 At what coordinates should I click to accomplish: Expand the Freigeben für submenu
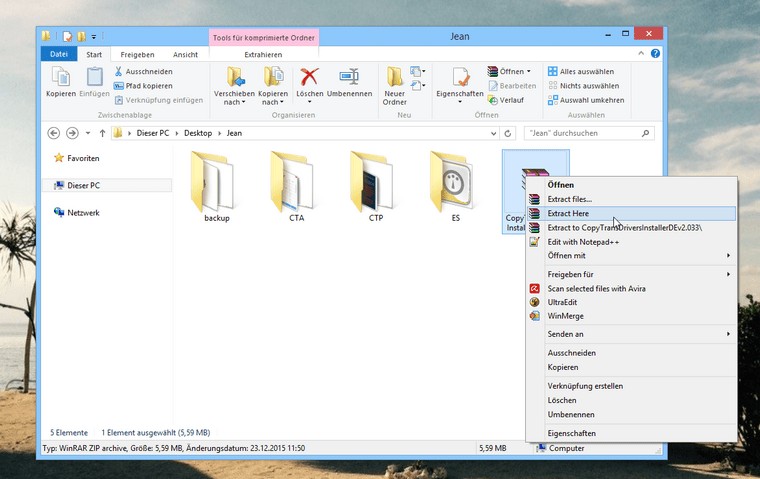coord(631,274)
